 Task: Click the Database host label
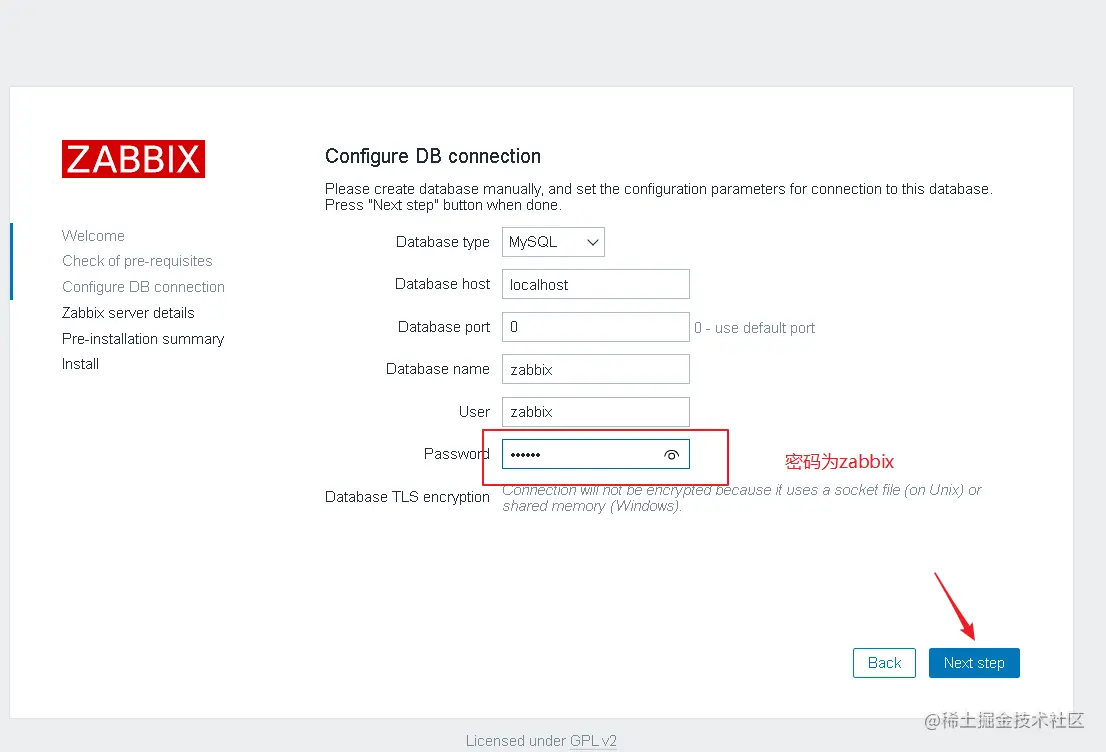tap(442, 284)
